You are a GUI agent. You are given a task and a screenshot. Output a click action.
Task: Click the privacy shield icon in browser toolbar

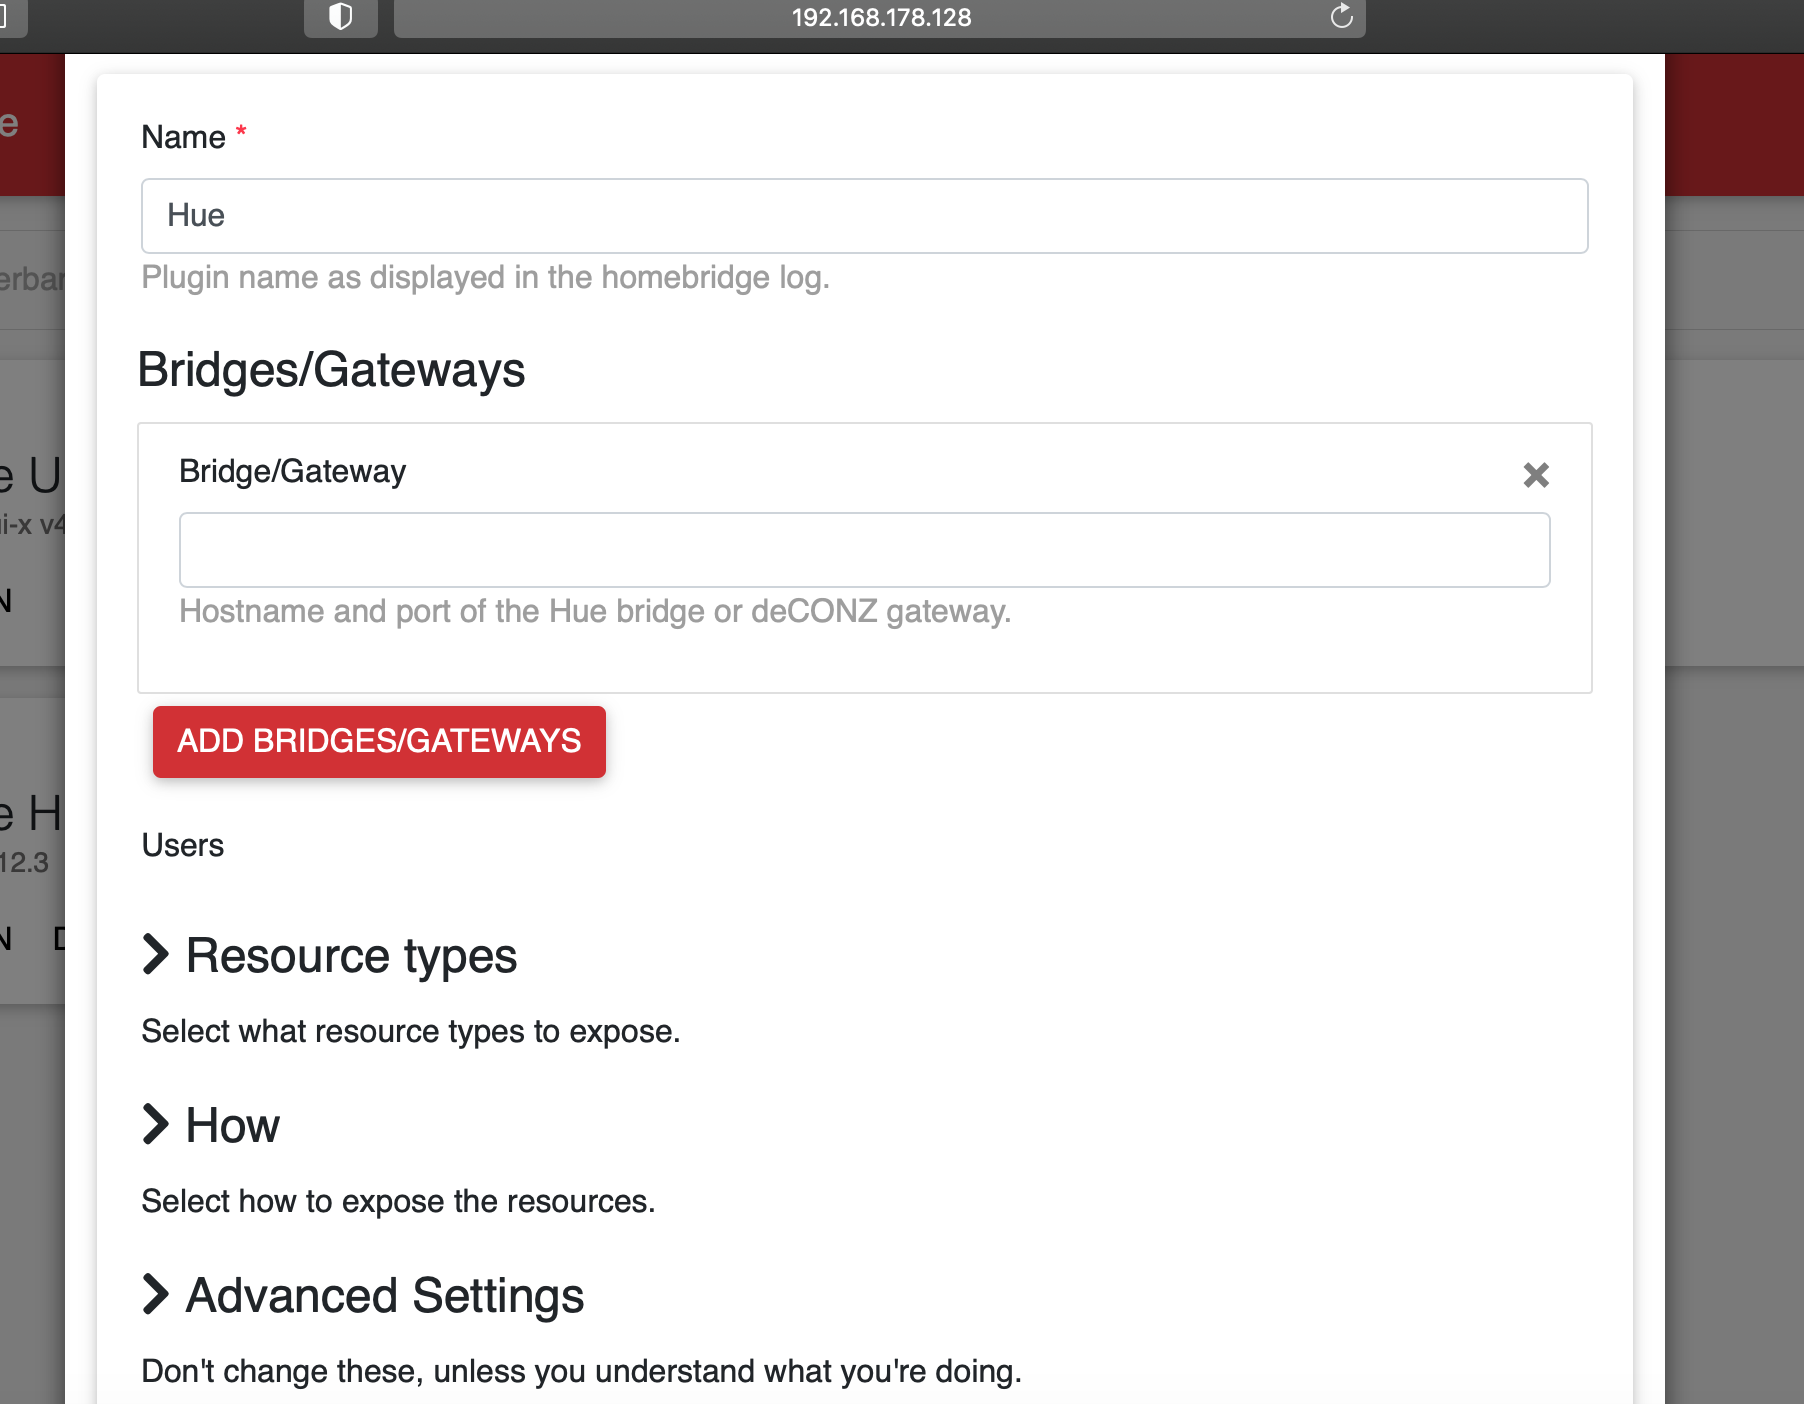tap(340, 17)
